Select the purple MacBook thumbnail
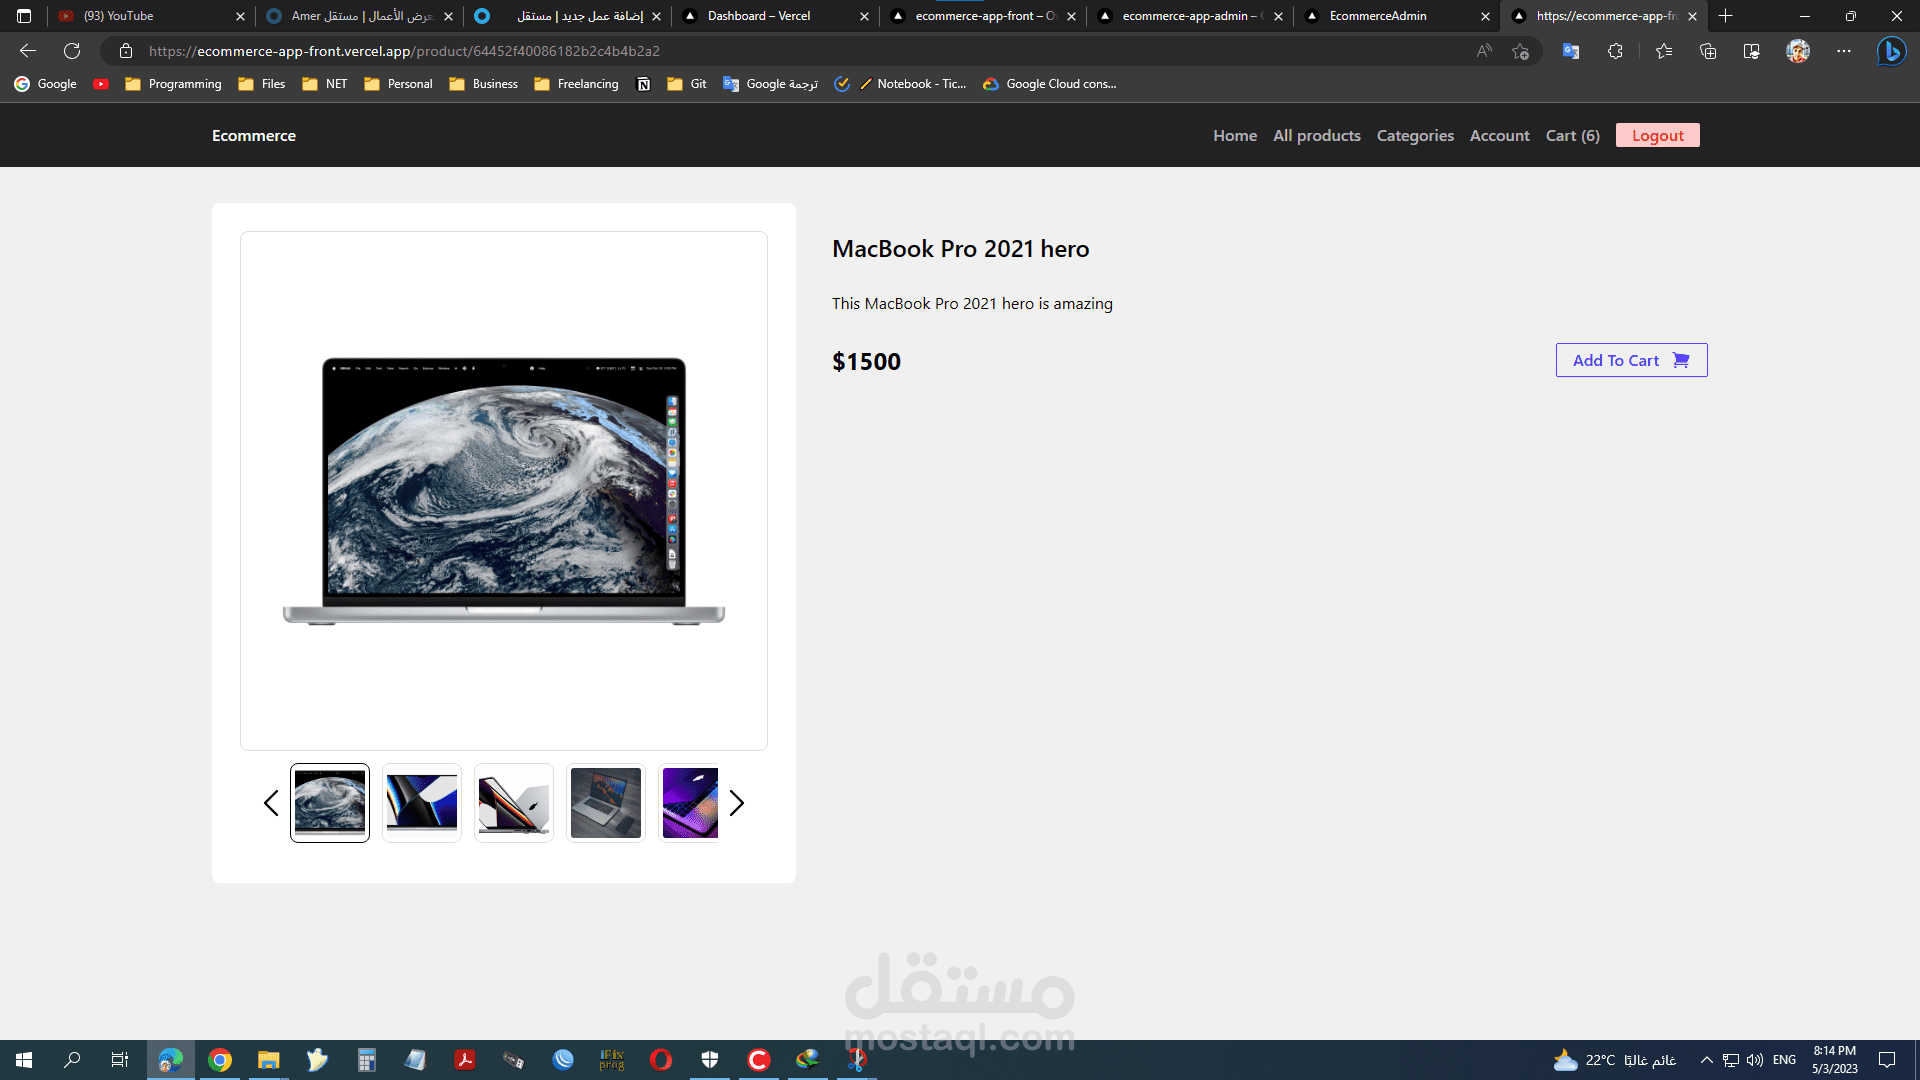Image resolution: width=1920 pixels, height=1080 pixels. pyautogui.click(x=690, y=803)
